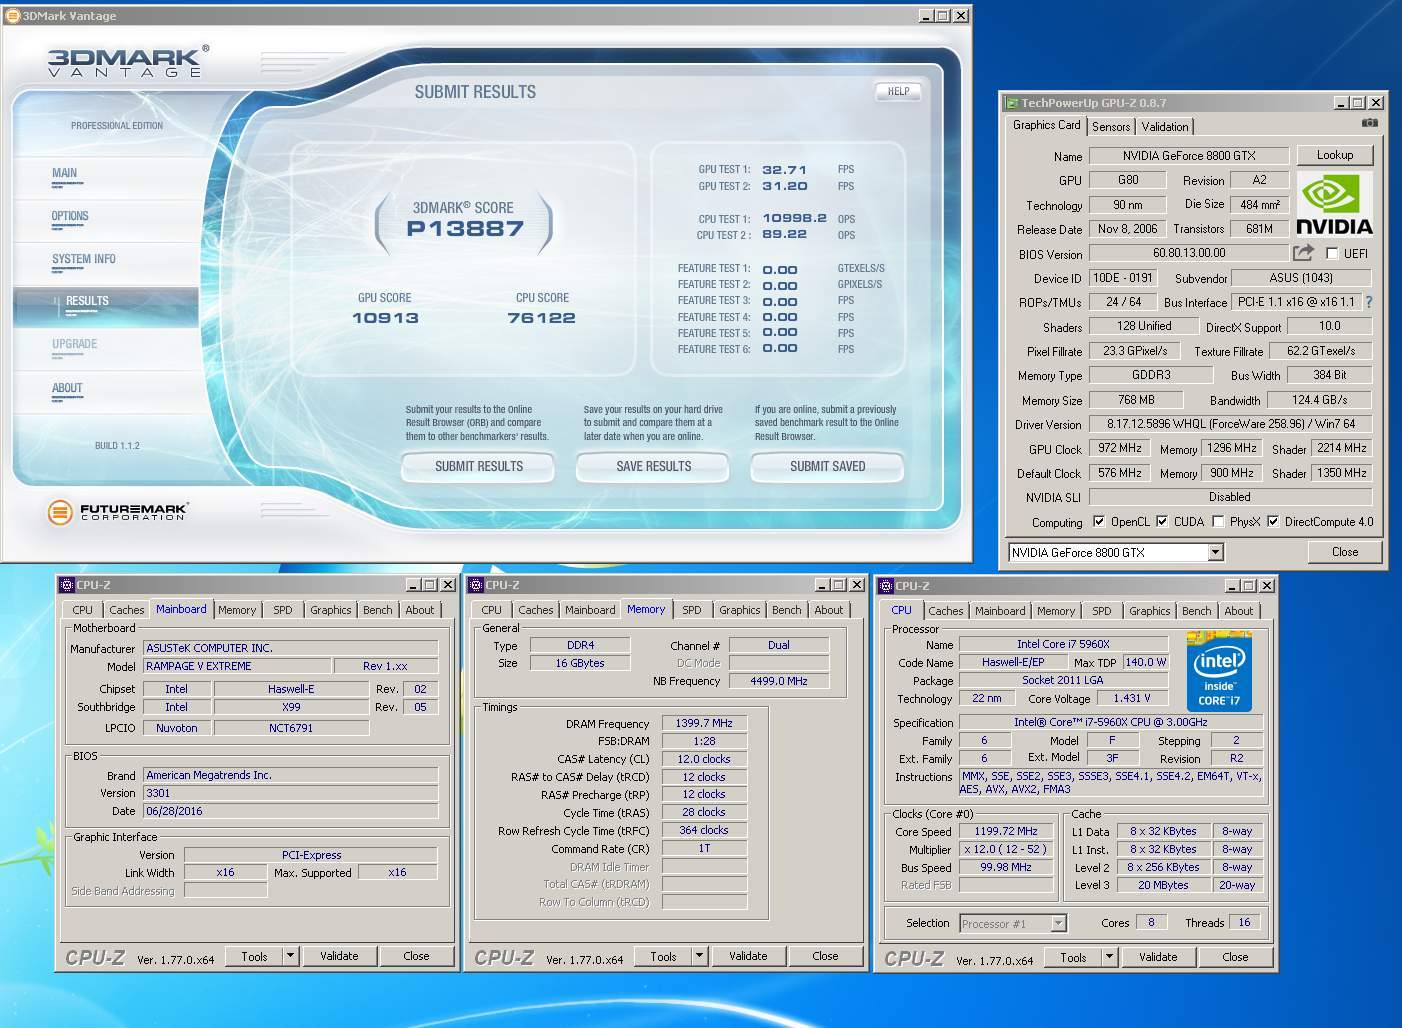Click the GPU score value 10913

point(385,318)
